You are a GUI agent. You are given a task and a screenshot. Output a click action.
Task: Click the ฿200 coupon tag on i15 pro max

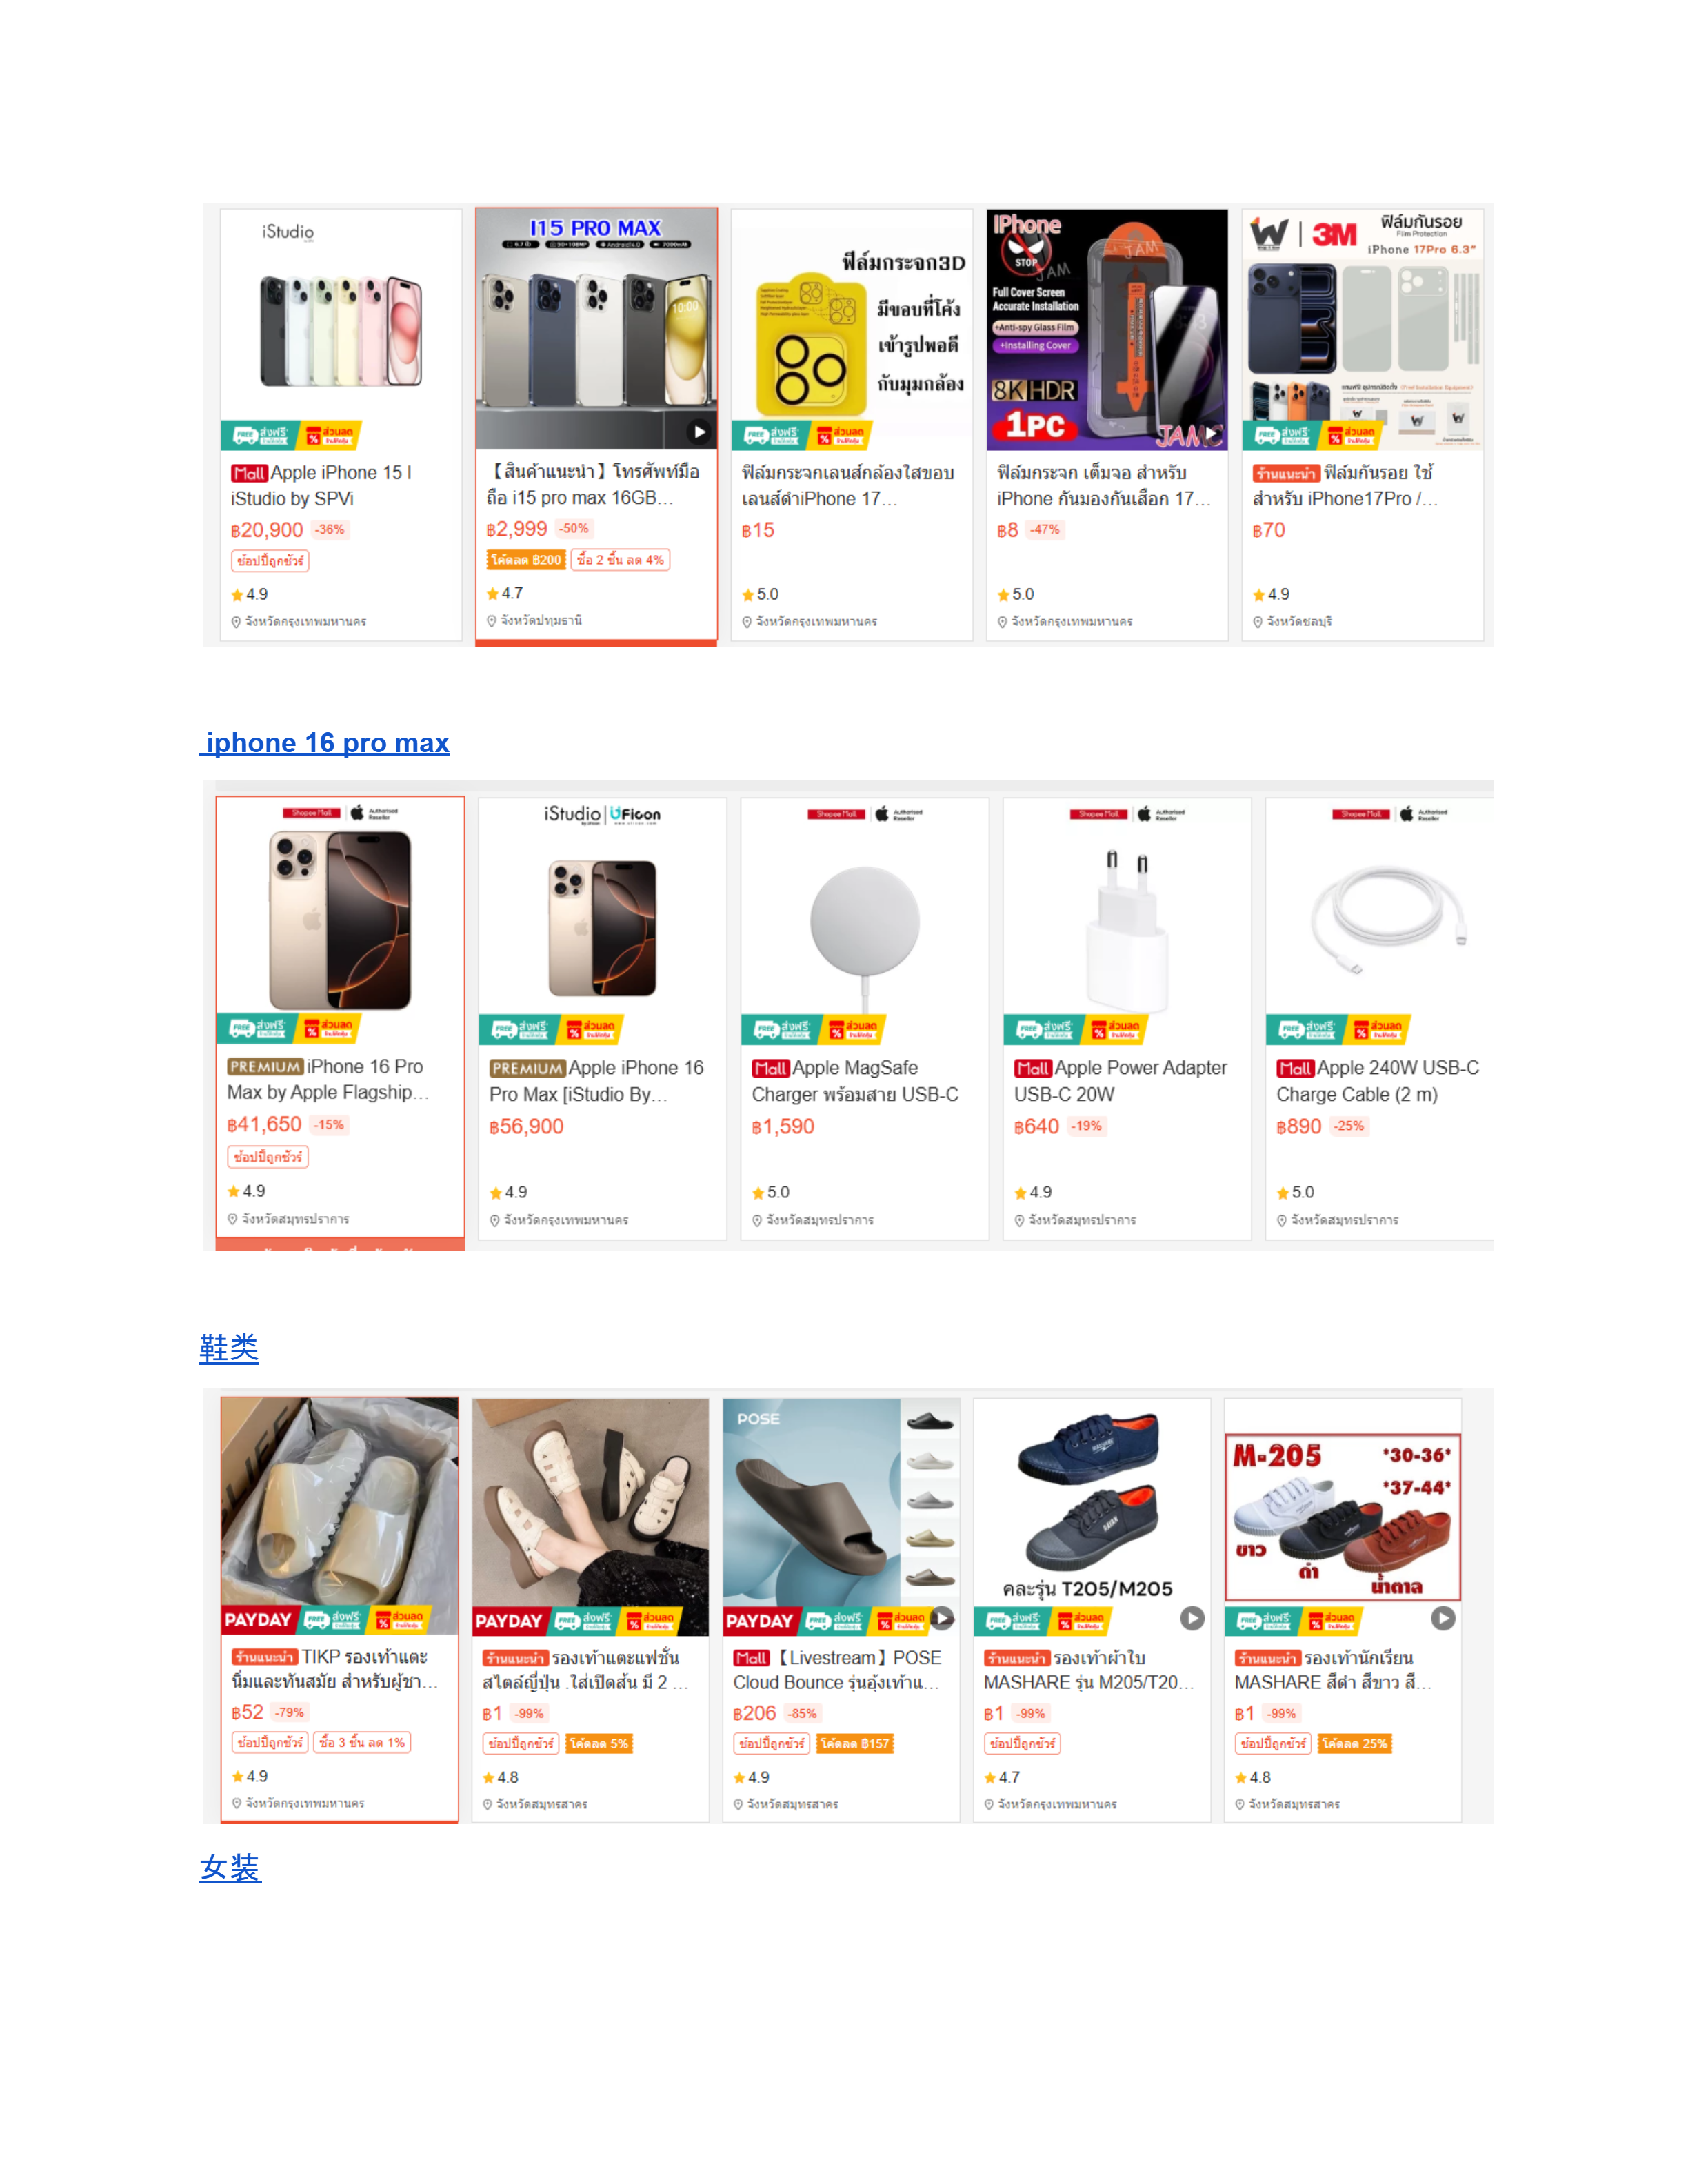(527, 560)
